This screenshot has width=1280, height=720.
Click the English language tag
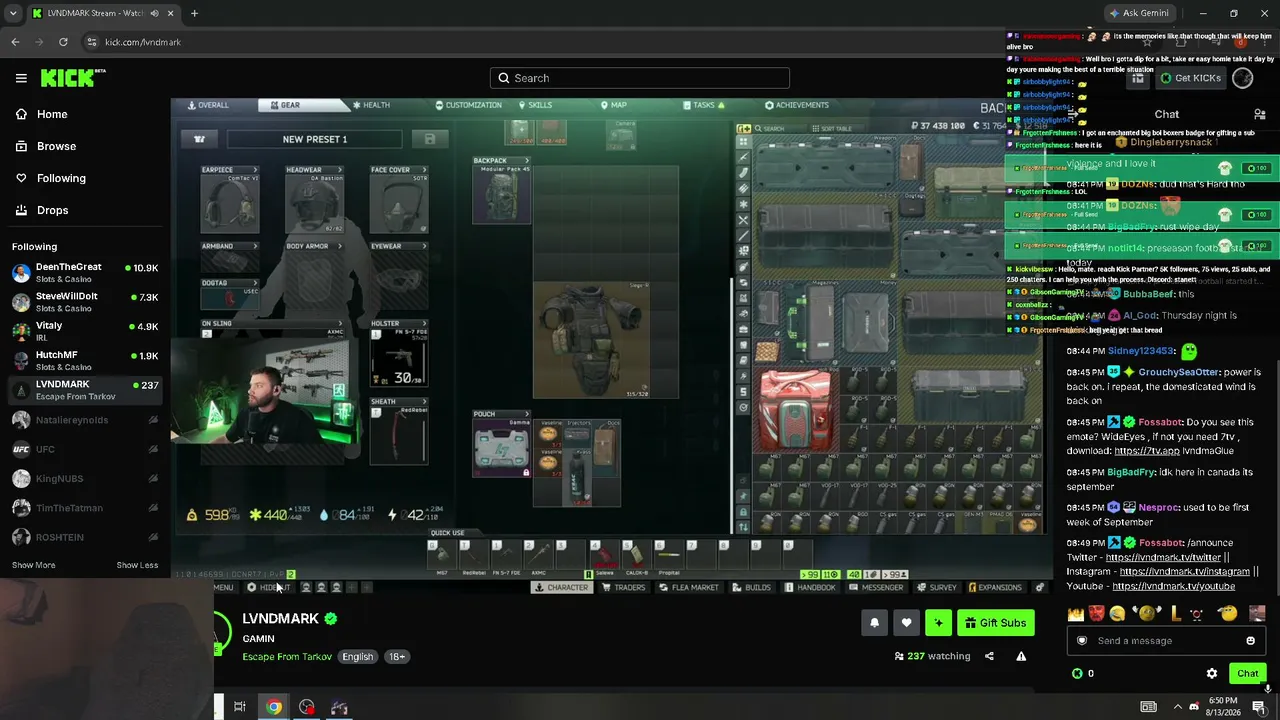coord(357,657)
